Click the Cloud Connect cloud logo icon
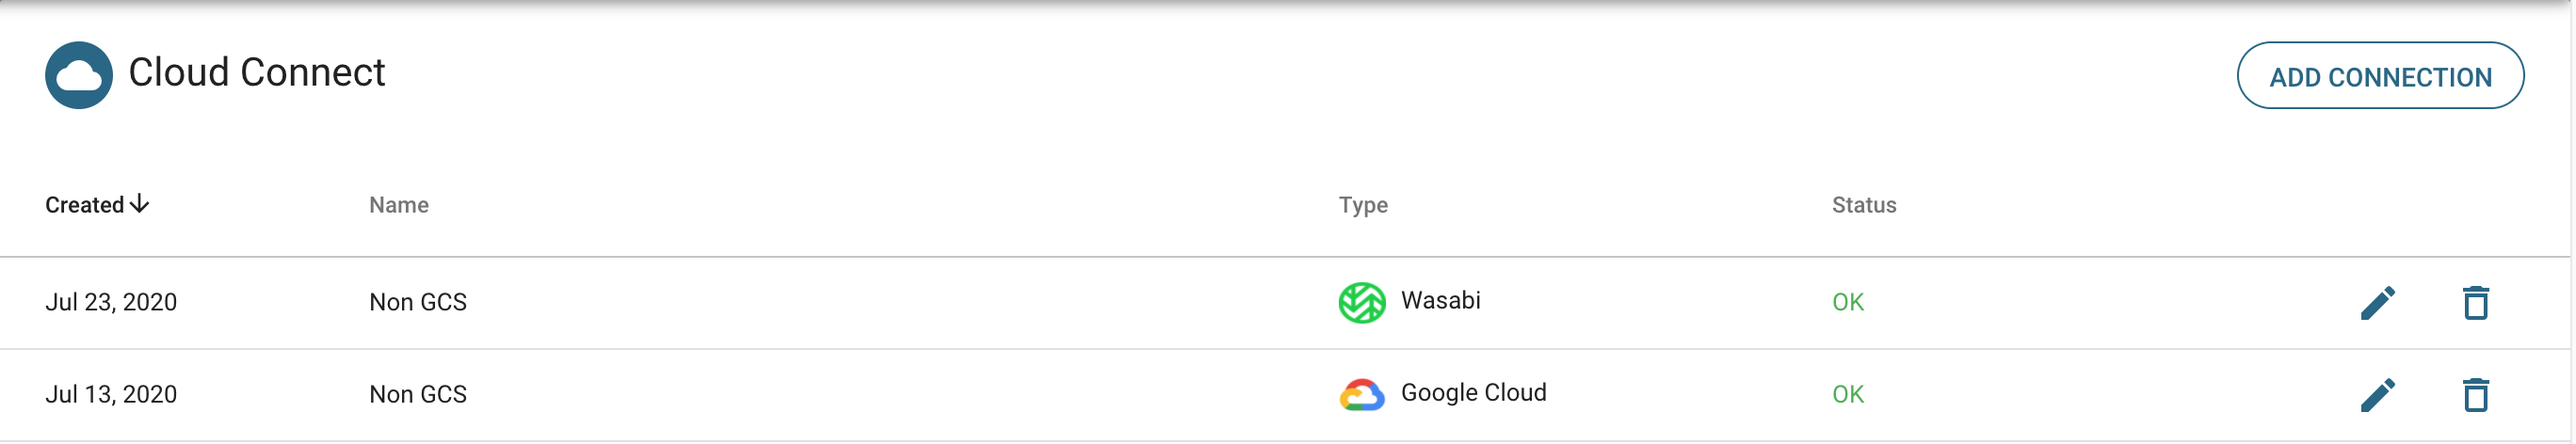The image size is (2576, 444). click(79, 75)
